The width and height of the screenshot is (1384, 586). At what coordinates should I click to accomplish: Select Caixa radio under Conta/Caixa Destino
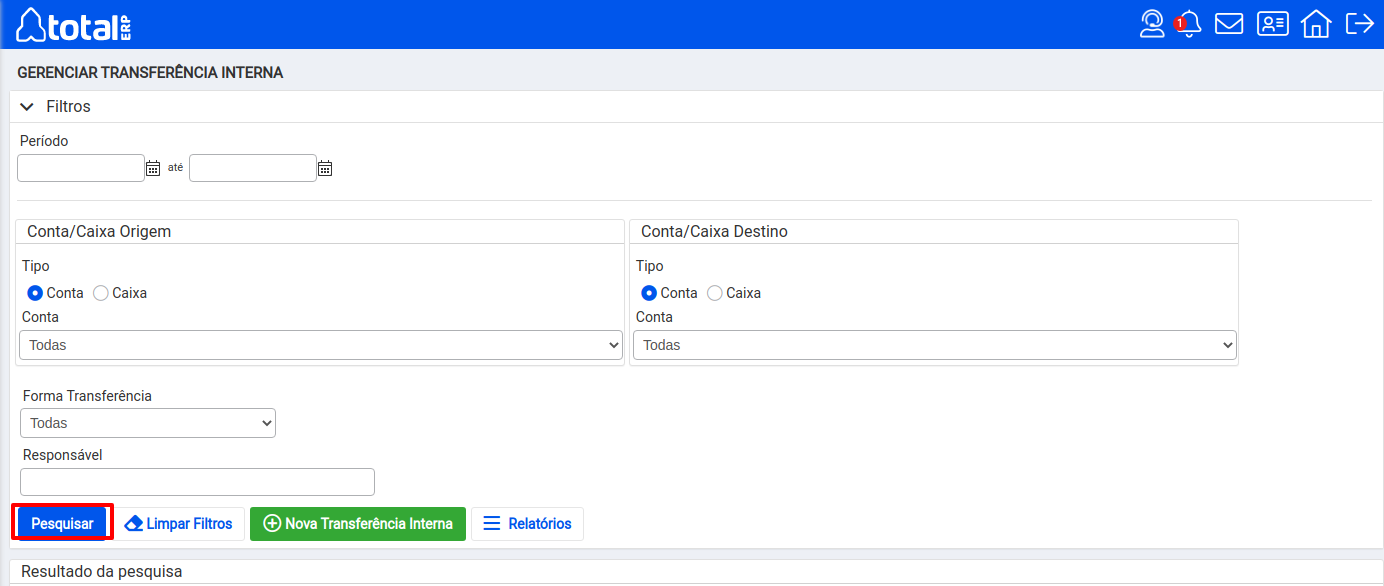point(715,293)
